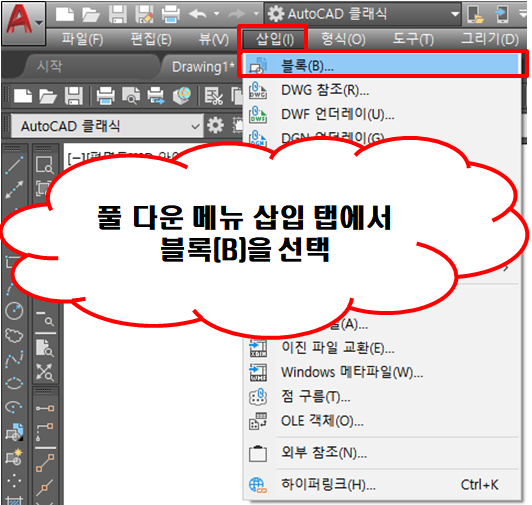The width and height of the screenshot is (532, 505).
Task: Select 블록(B)... from the Insert menu
Action: [382, 65]
